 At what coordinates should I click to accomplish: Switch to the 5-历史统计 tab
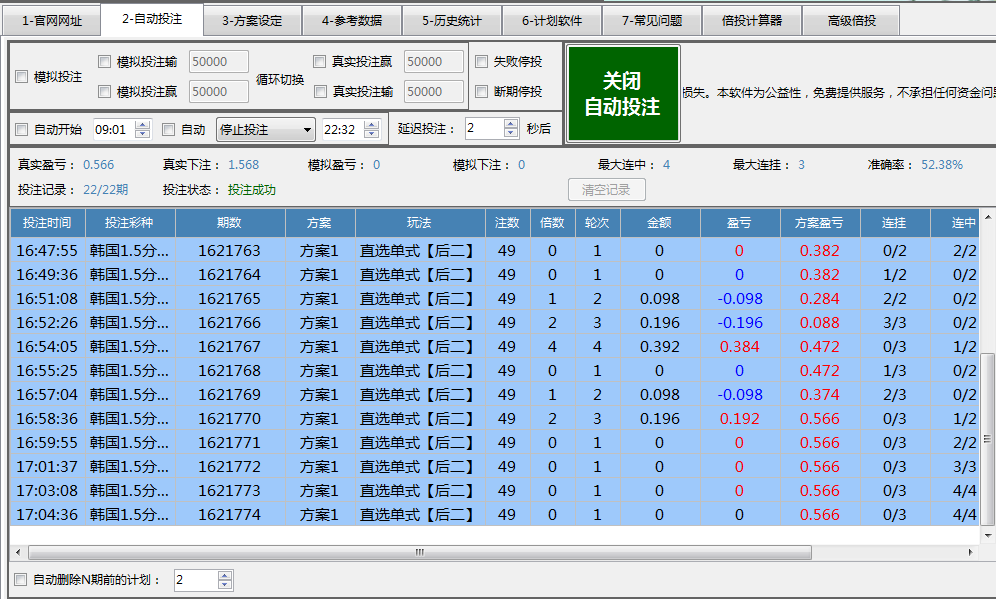tap(451, 19)
